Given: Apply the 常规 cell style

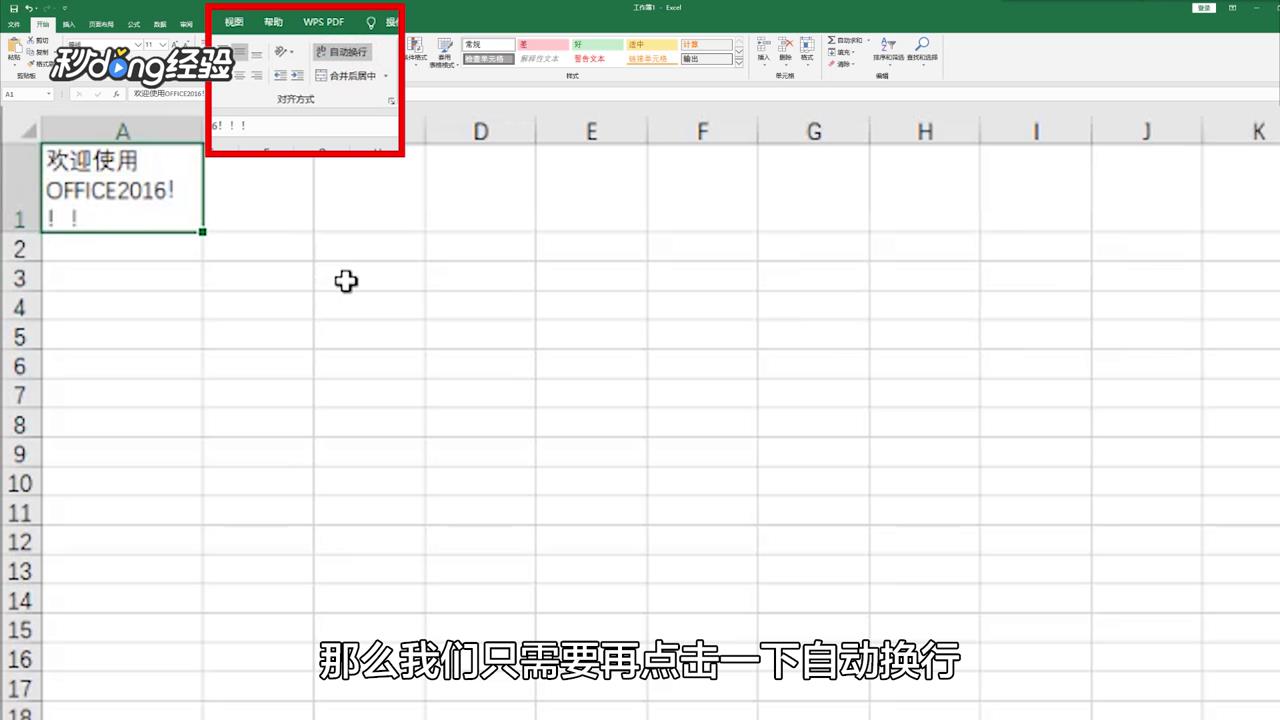Looking at the screenshot, I should [488, 45].
